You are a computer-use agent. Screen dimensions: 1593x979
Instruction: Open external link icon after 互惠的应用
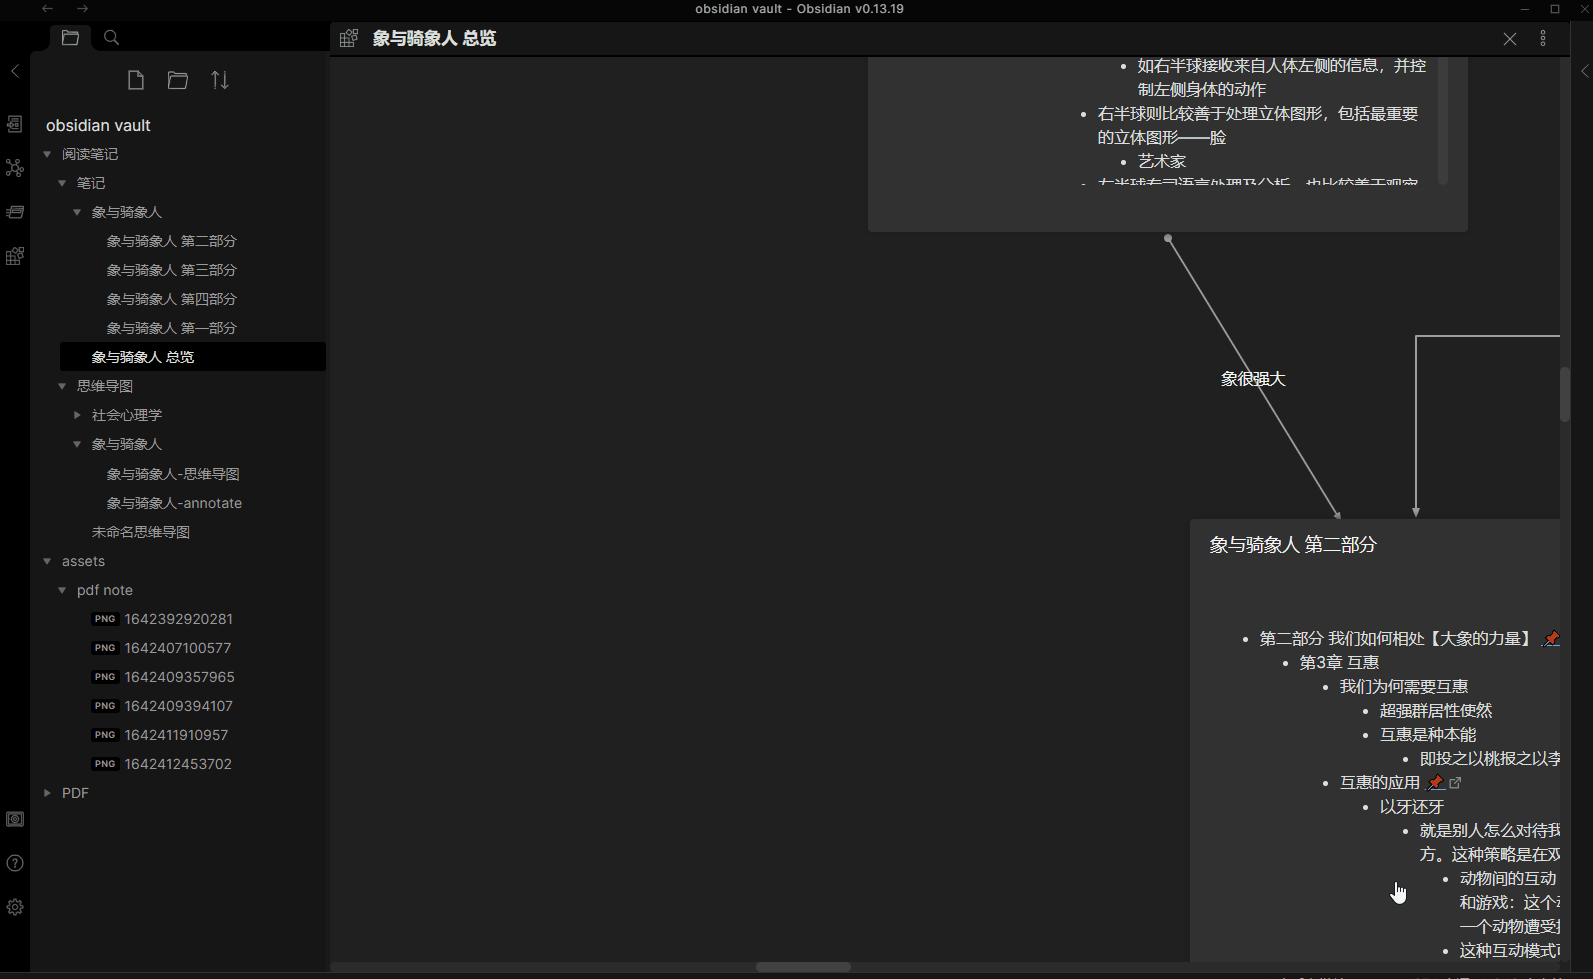1456,783
